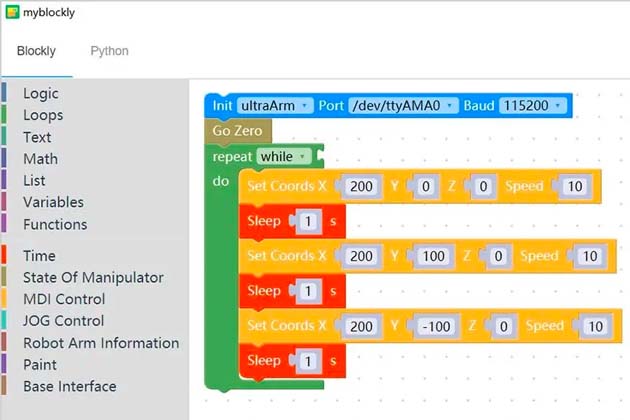This screenshot has width=630, height=420.
Task: Edit the Y value 100 field
Action: (x=434, y=257)
